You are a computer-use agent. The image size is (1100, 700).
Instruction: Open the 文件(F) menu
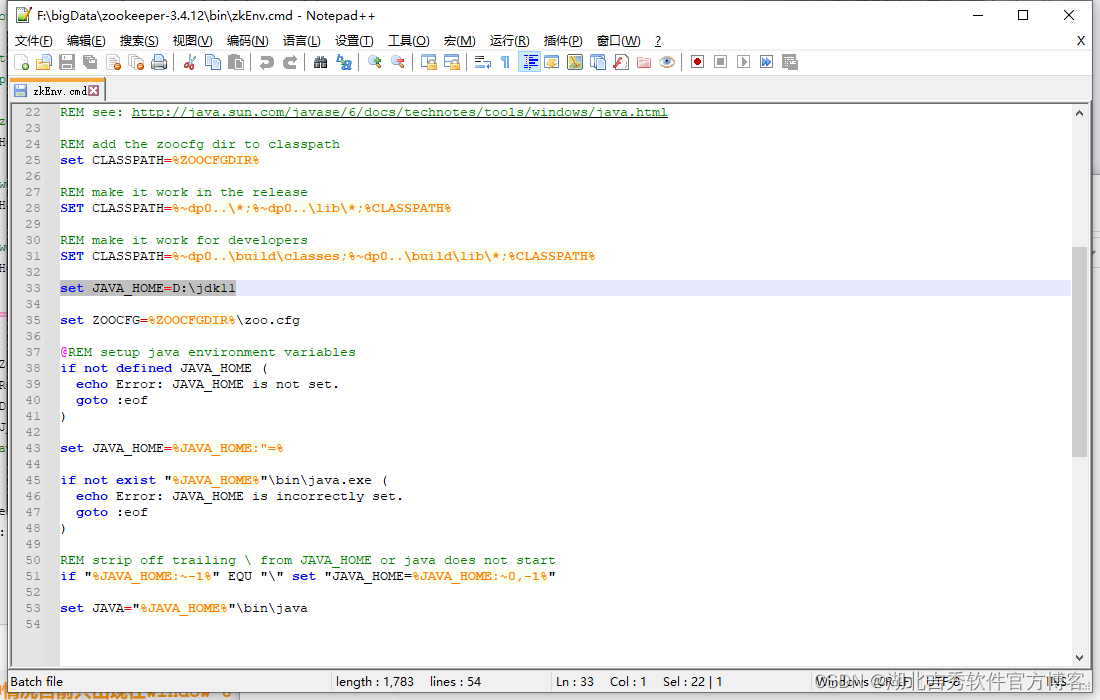(34, 41)
